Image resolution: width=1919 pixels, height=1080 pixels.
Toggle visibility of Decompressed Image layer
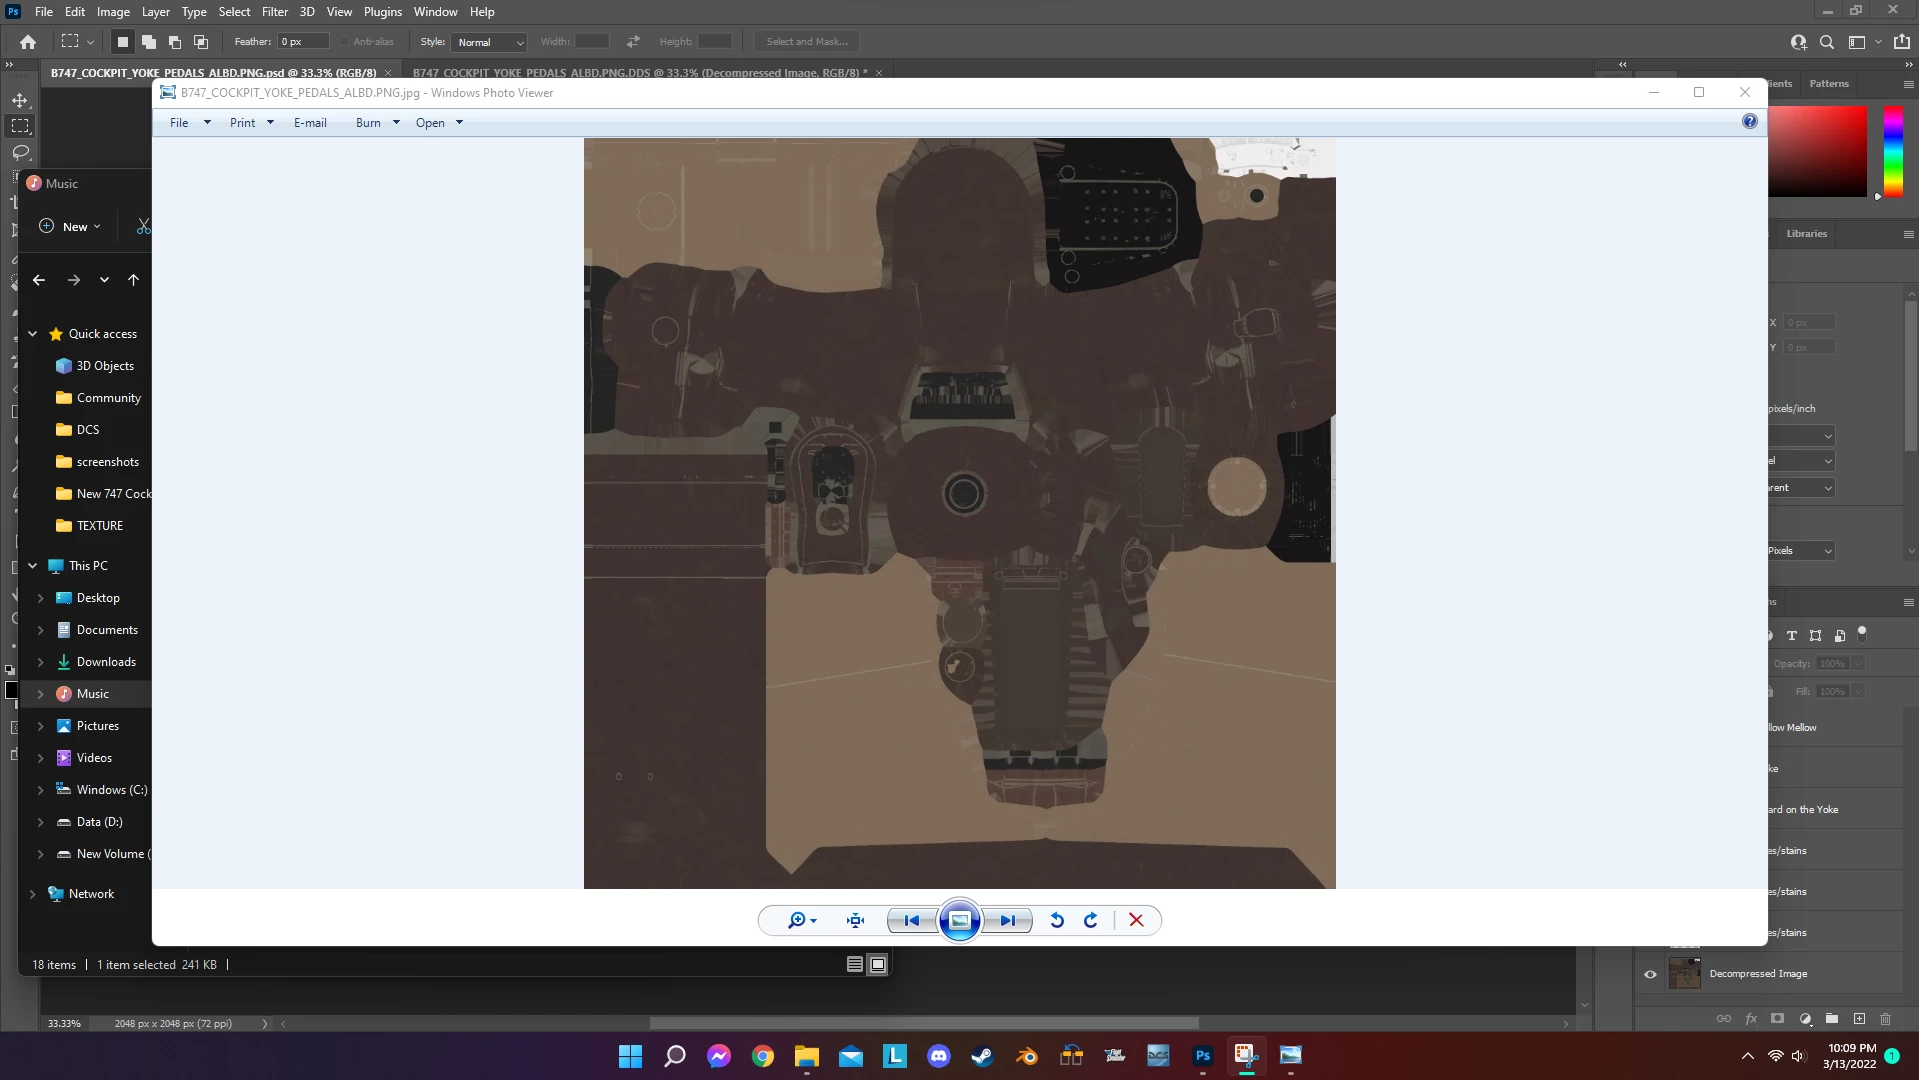pos(1650,974)
